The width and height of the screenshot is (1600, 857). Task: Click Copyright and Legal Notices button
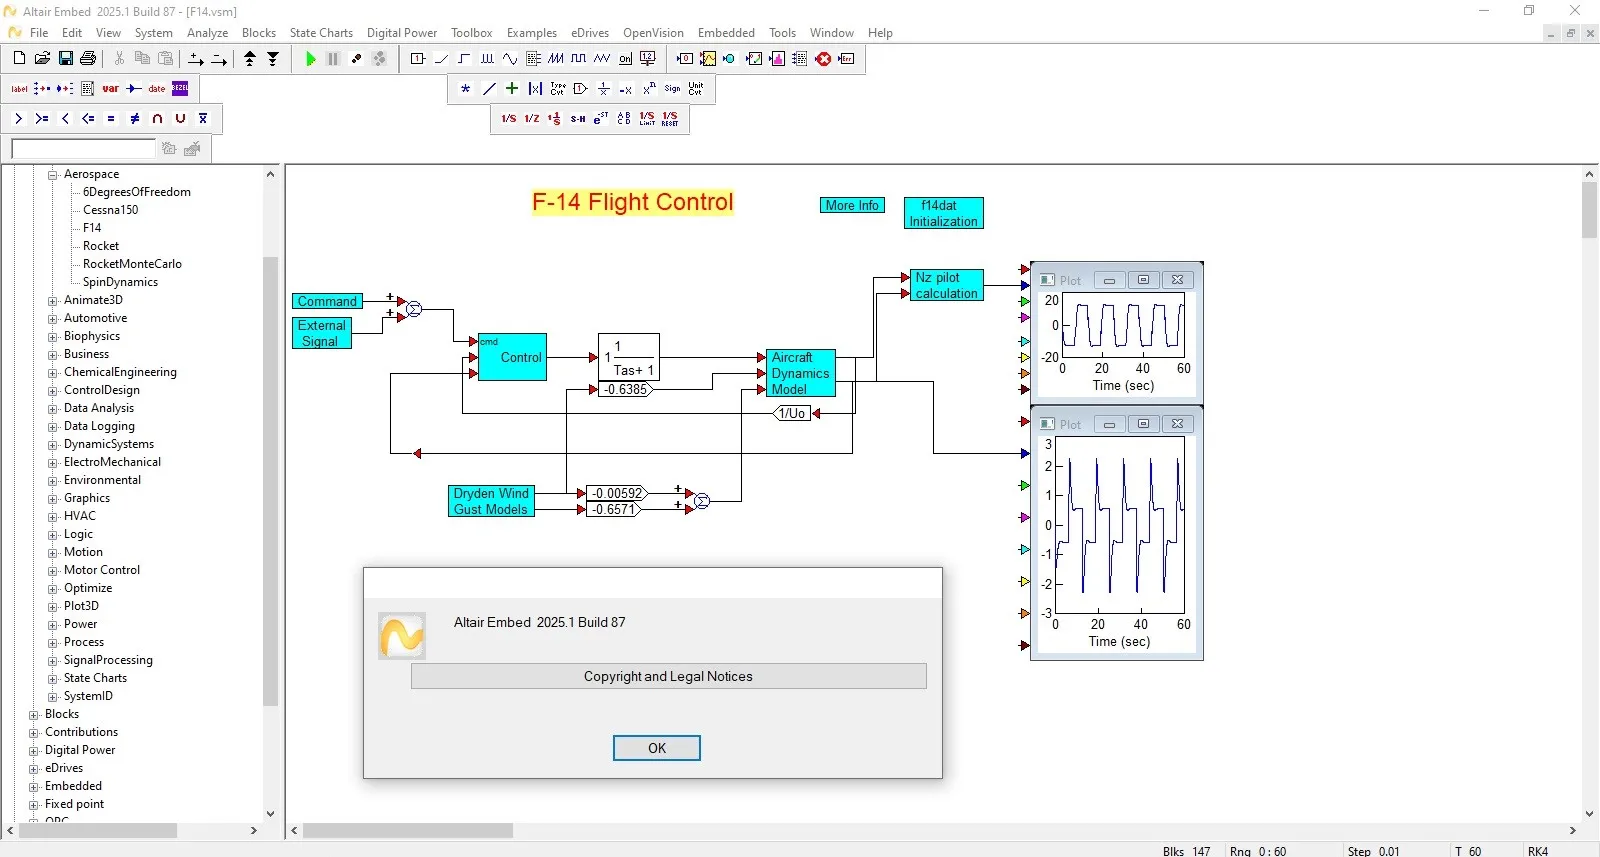[668, 677]
